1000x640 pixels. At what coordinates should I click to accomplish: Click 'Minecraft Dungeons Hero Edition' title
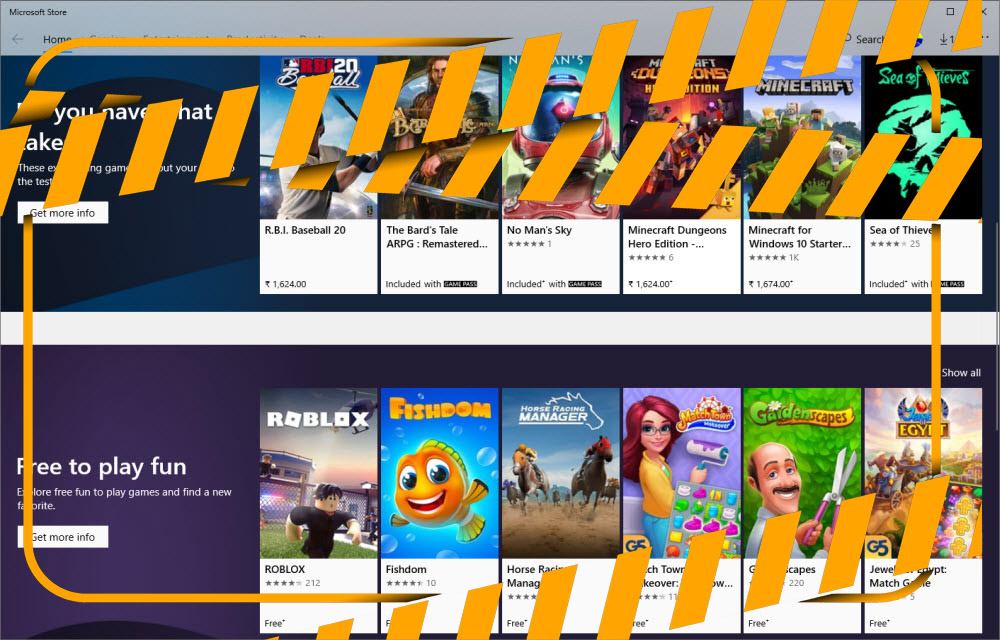click(677, 237)
